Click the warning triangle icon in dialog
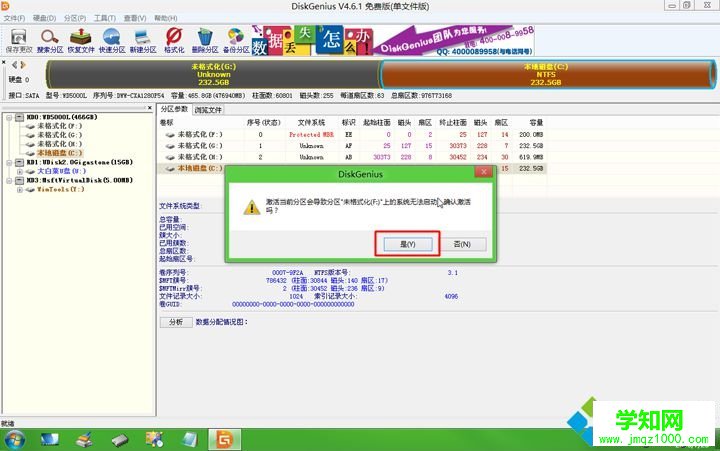The height and width of the screenshot is (451, 720). coord(252,207)
